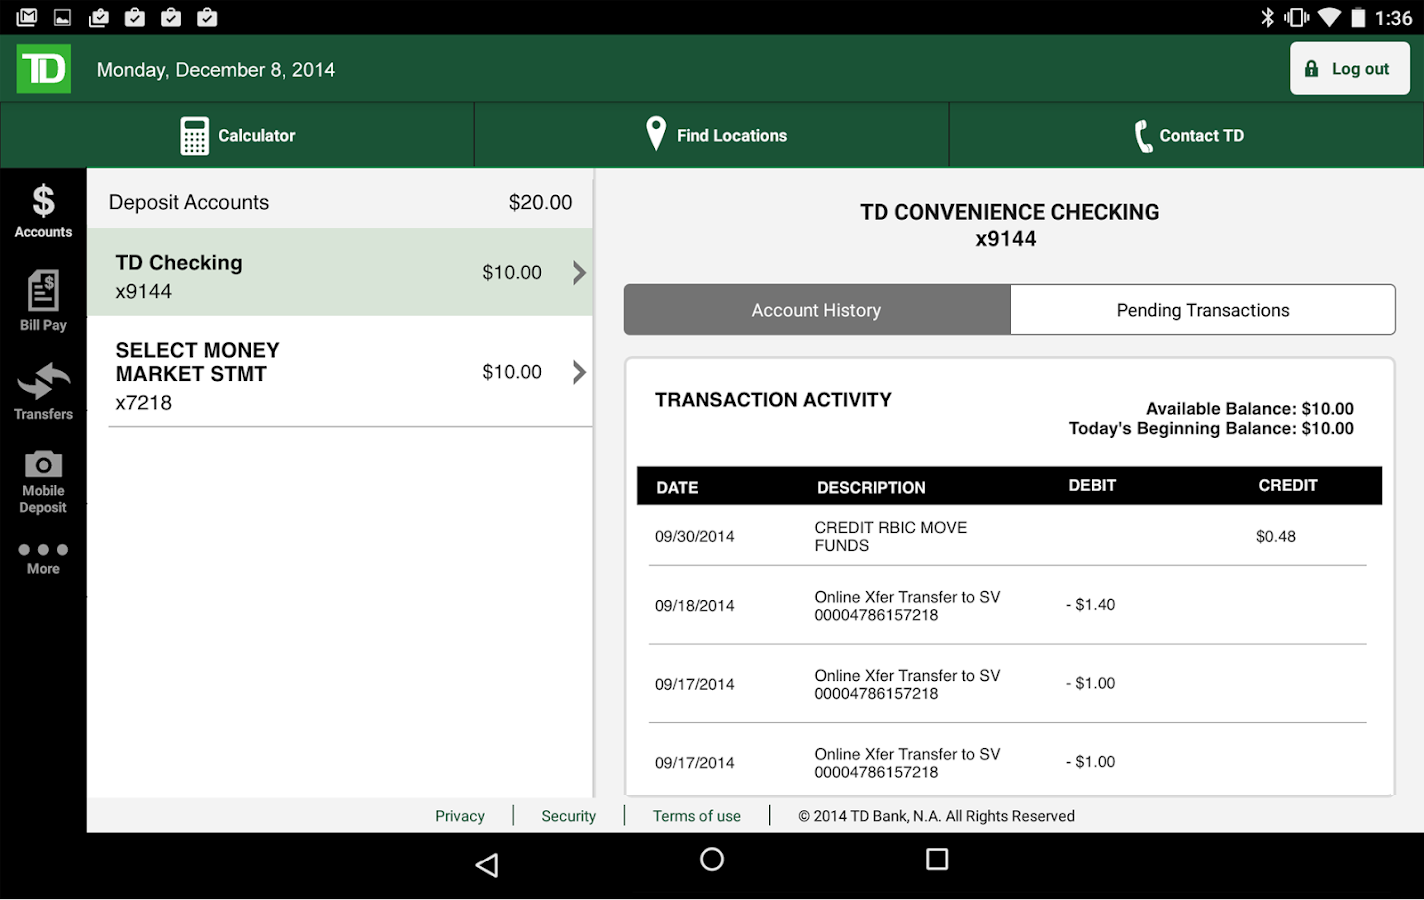Click the 09/30/2014 transaction date

695,536
